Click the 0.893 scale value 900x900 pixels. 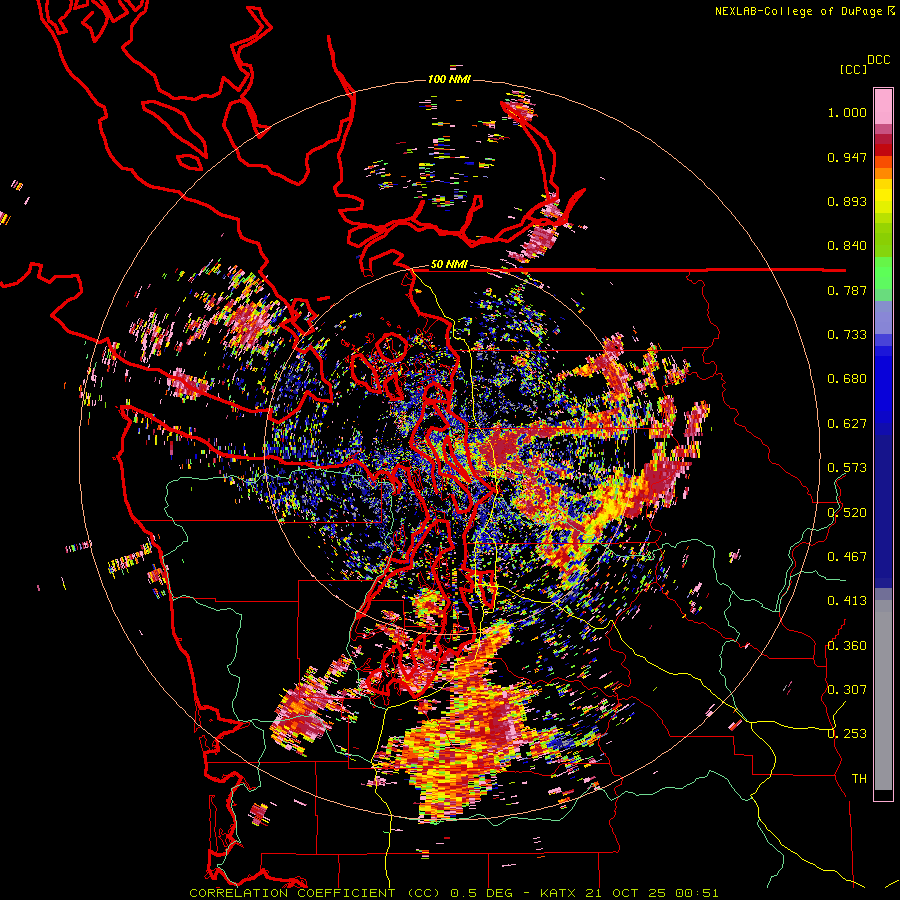847,201
